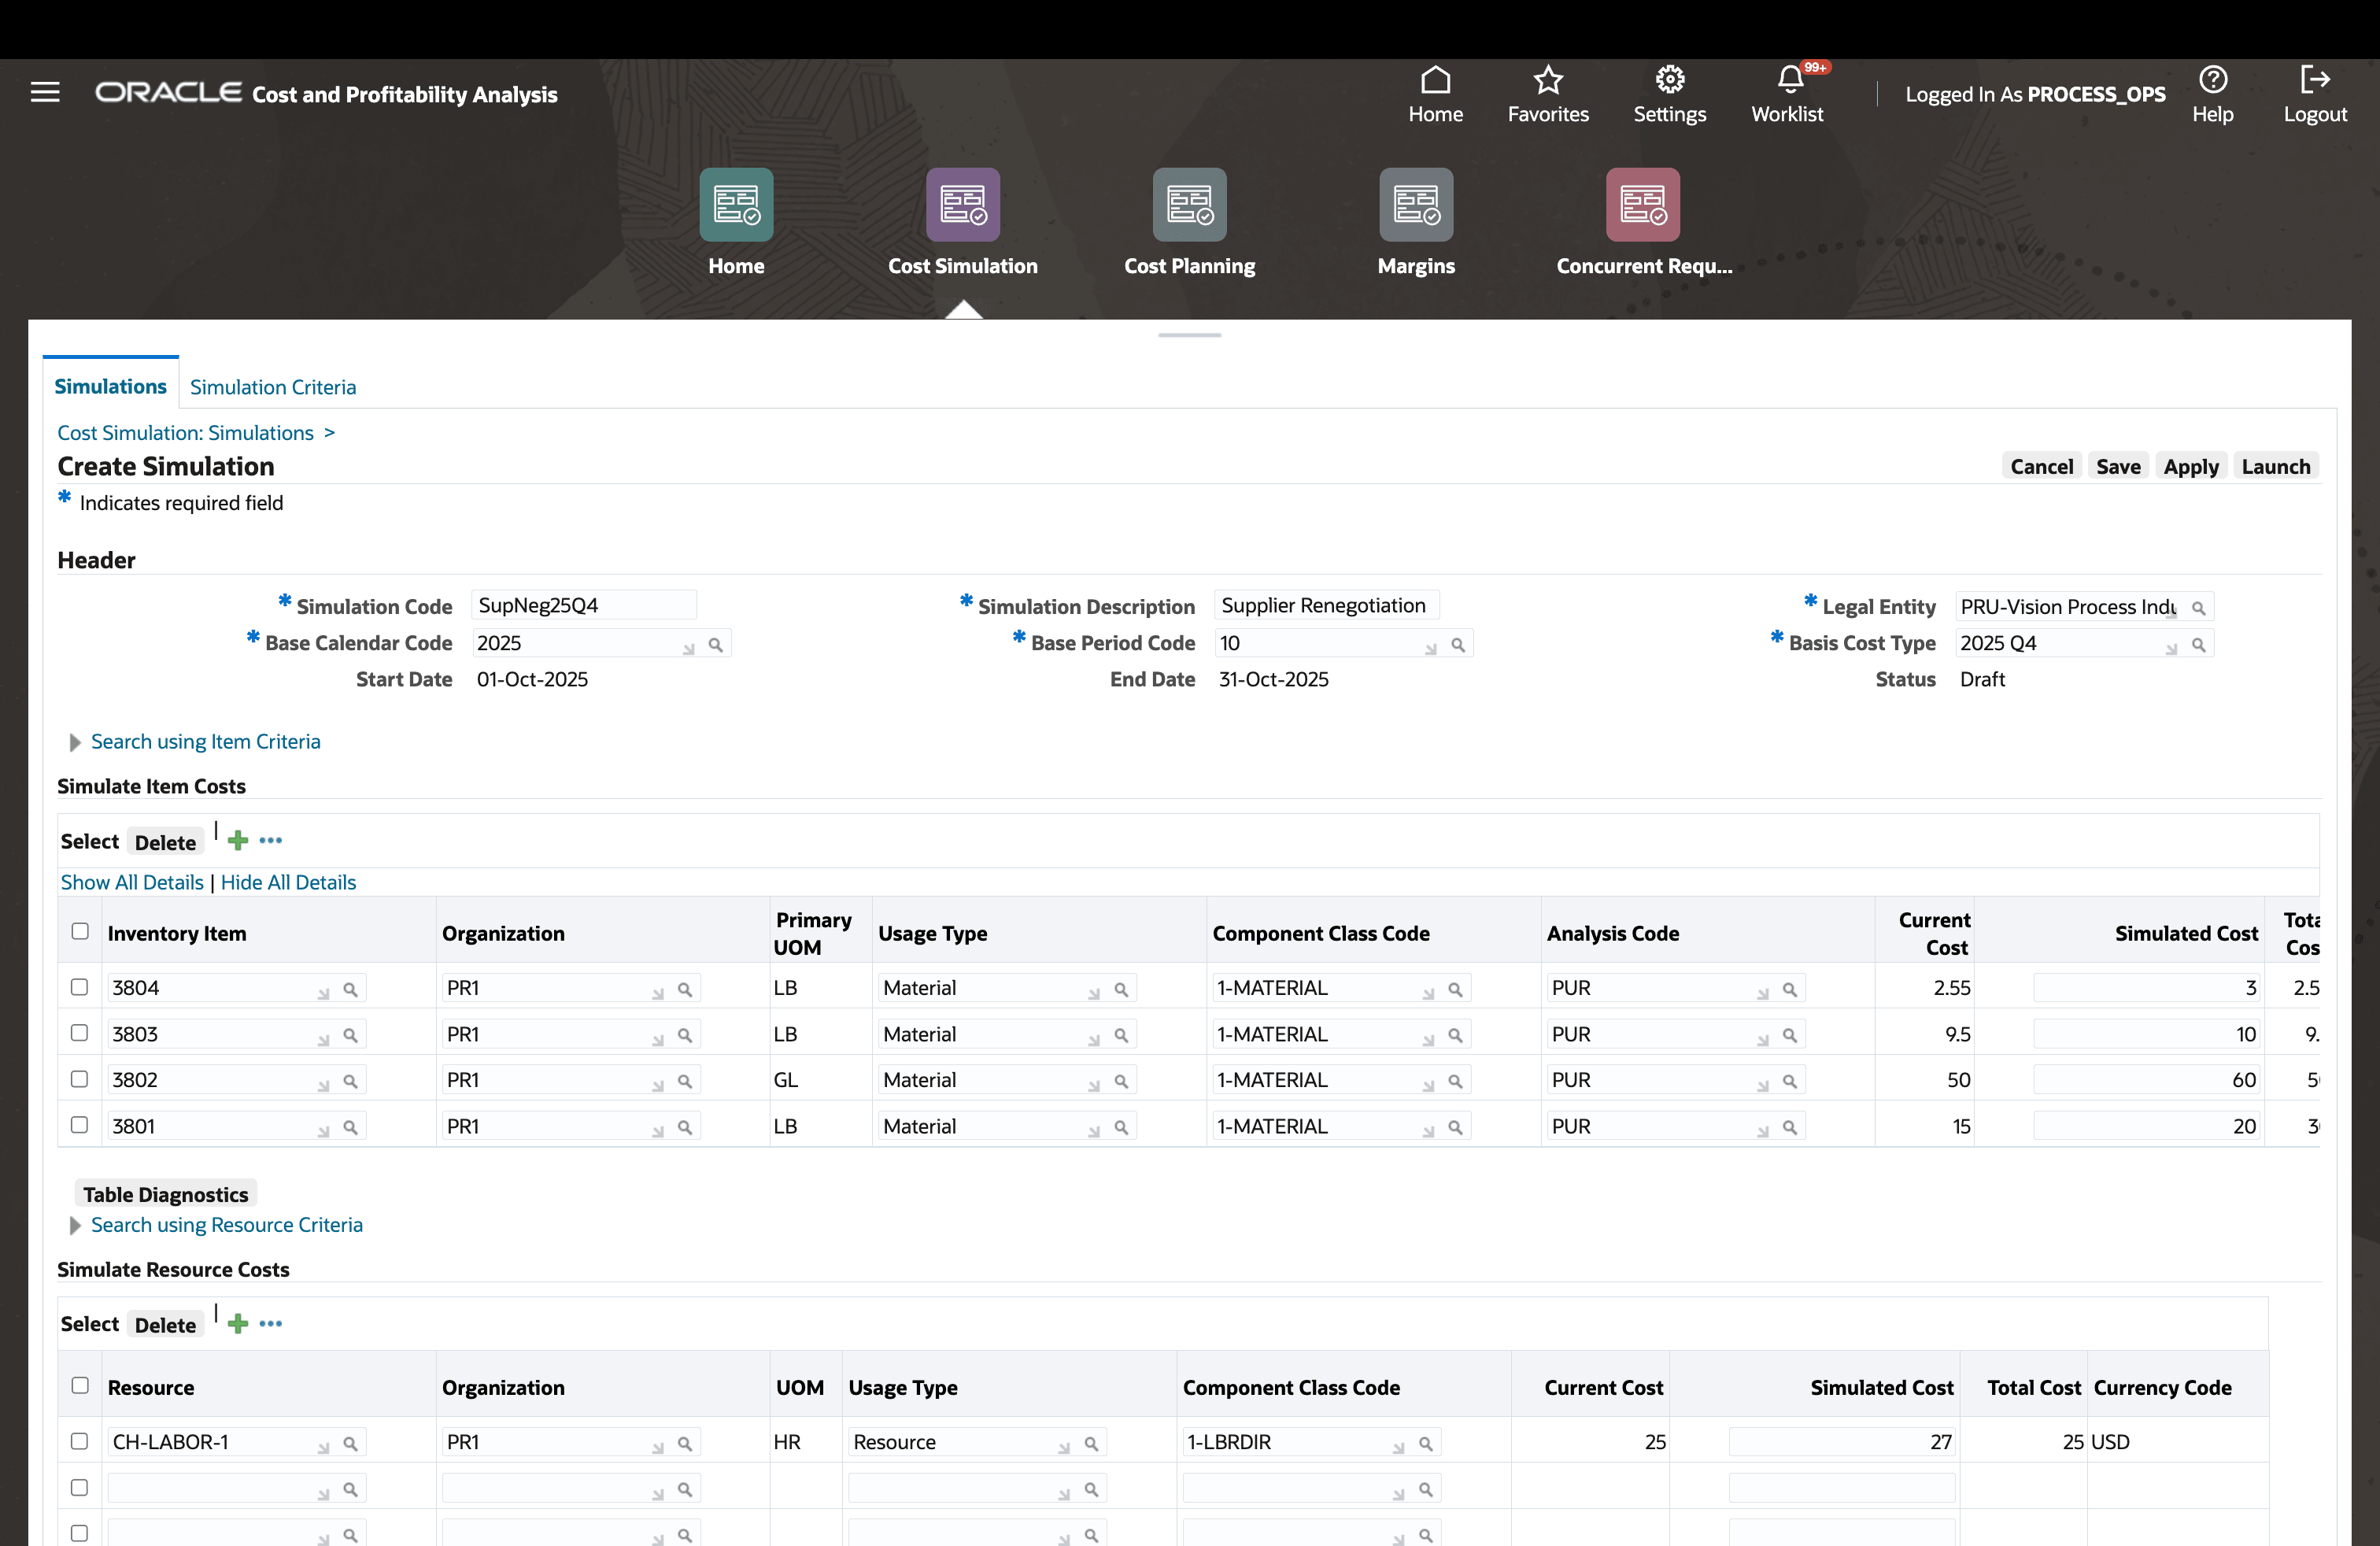The image size is (2380, 1546).
Task: Open the navigation hamburger menu
Action: pos(45,91)
